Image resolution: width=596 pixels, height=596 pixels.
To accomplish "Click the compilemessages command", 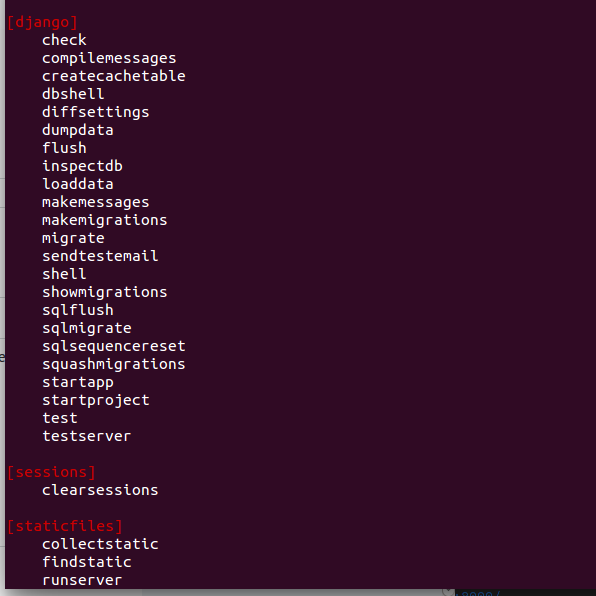I will (109, 59).
